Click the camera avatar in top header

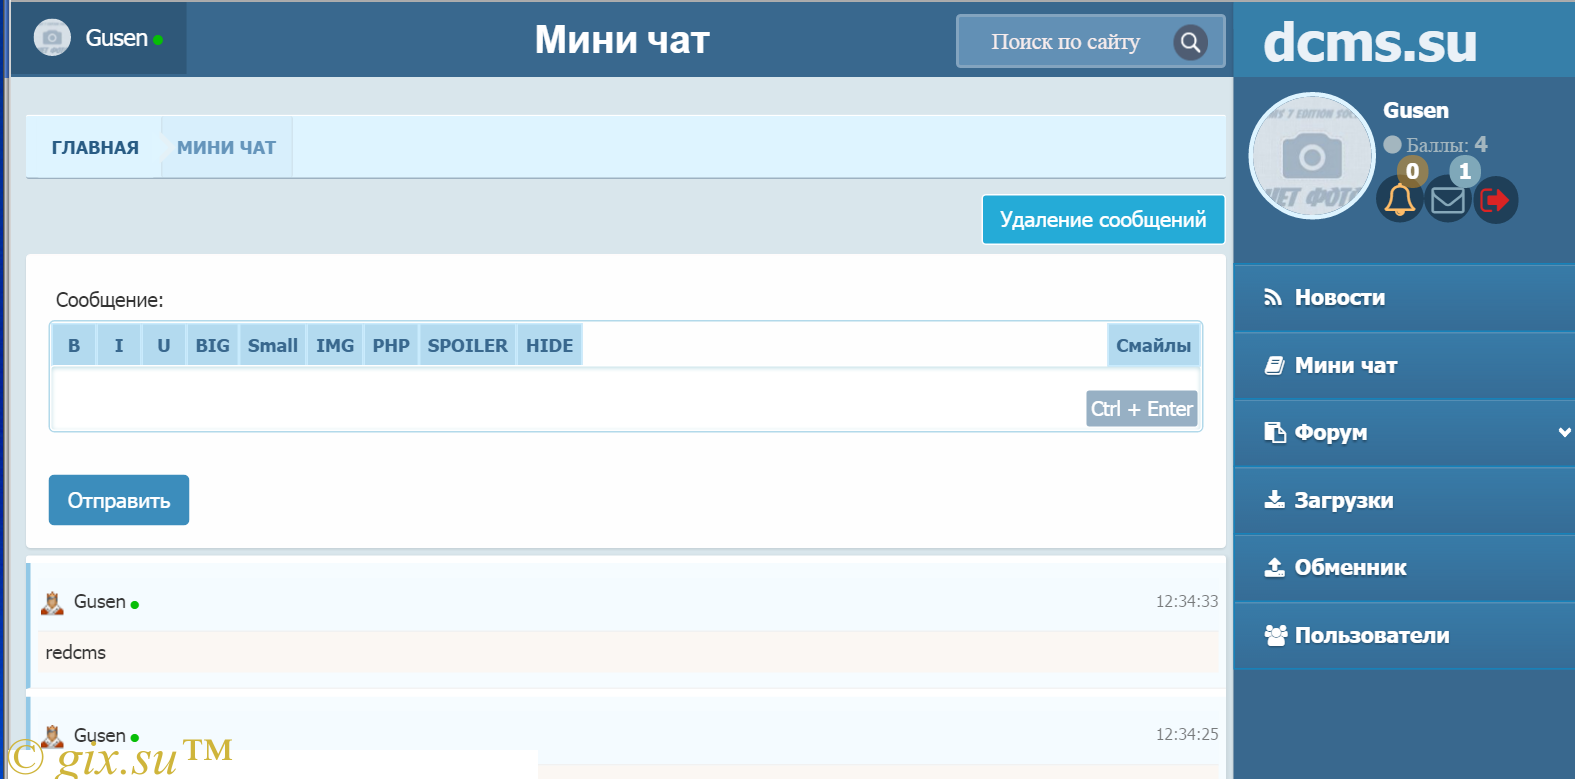coord(52,38)
